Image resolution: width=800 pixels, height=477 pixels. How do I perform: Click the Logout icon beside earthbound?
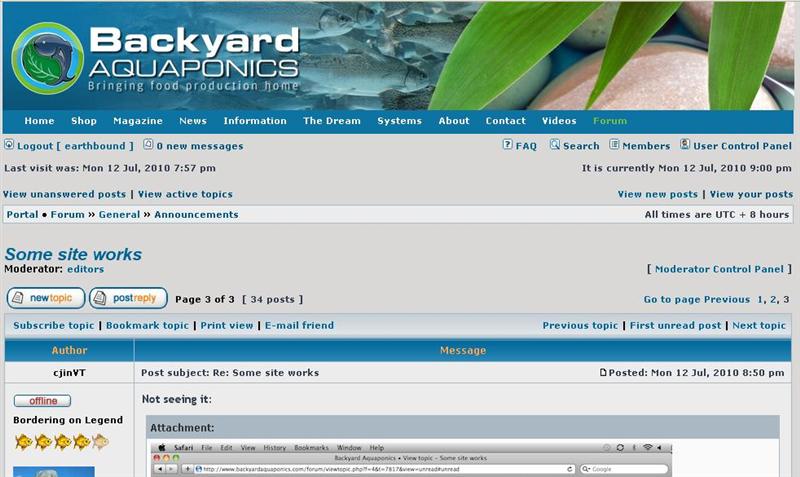10,145
